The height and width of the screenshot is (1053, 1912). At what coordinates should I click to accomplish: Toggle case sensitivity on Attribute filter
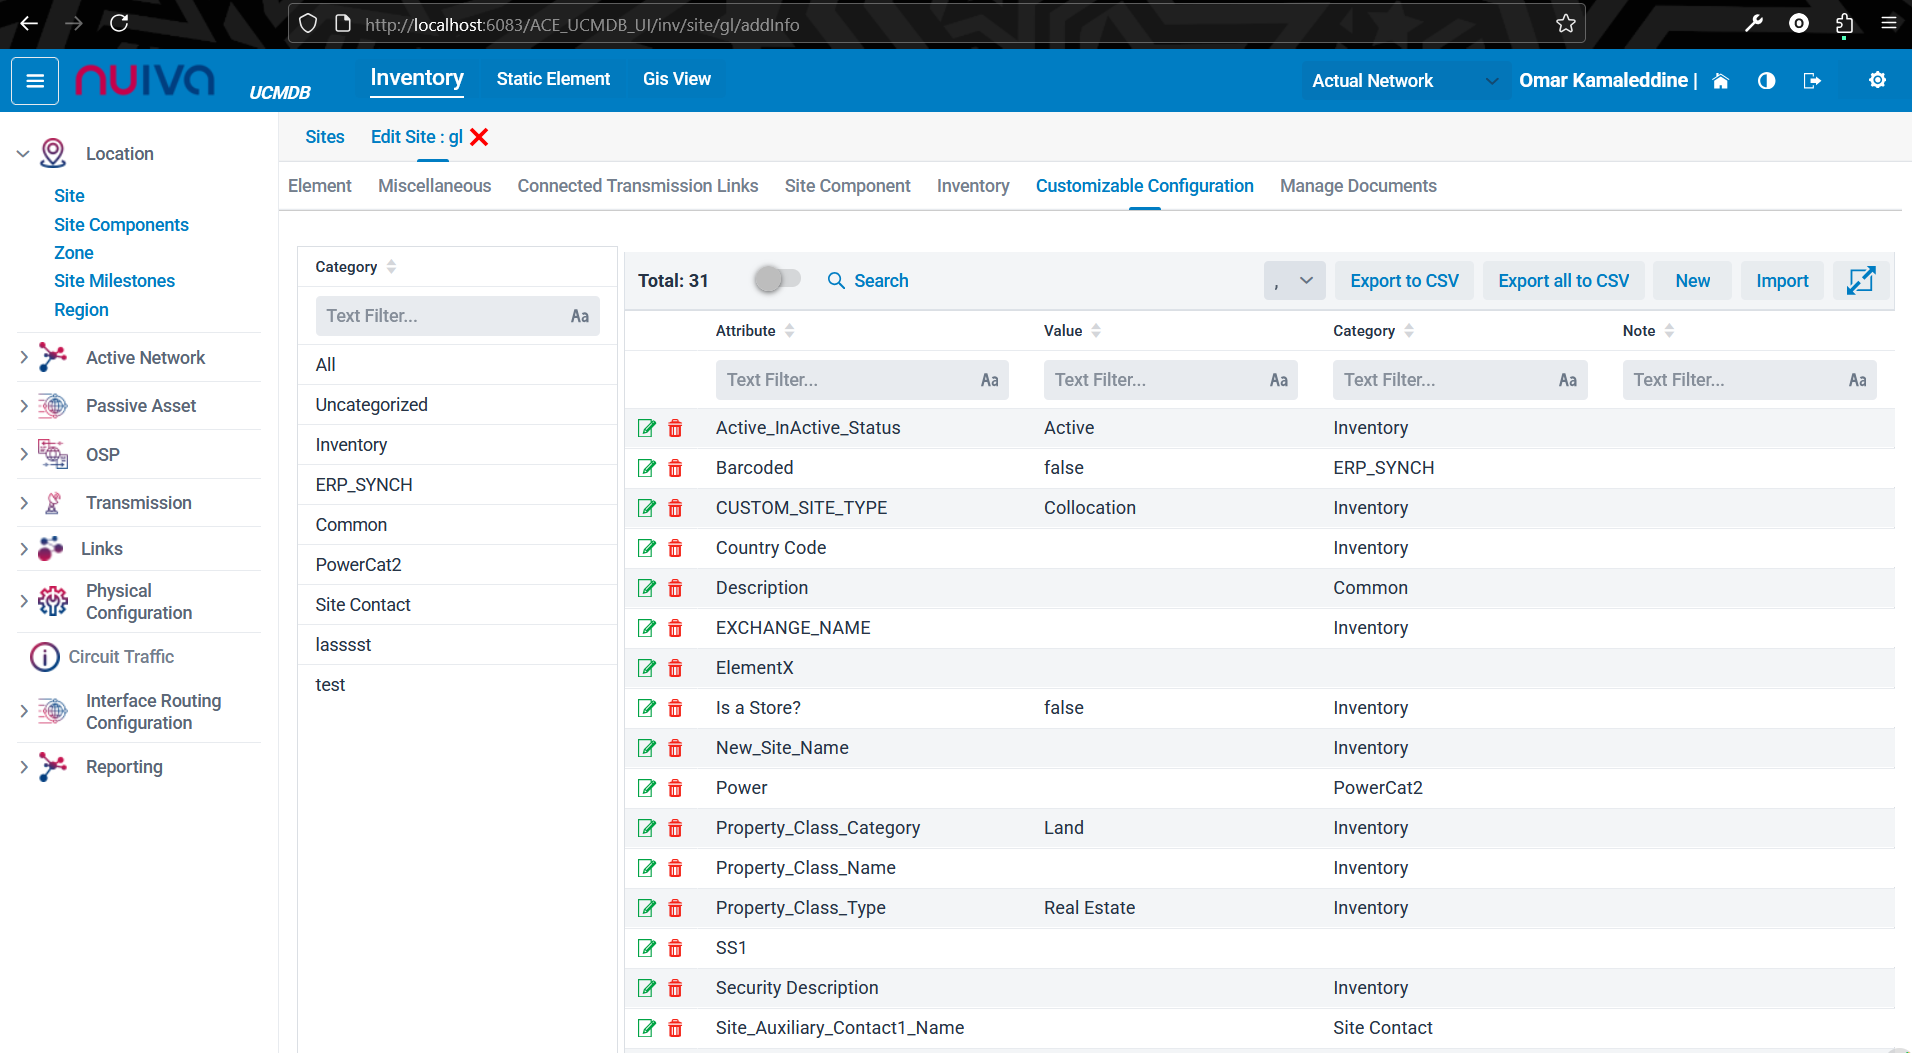[x=989, y=380]
